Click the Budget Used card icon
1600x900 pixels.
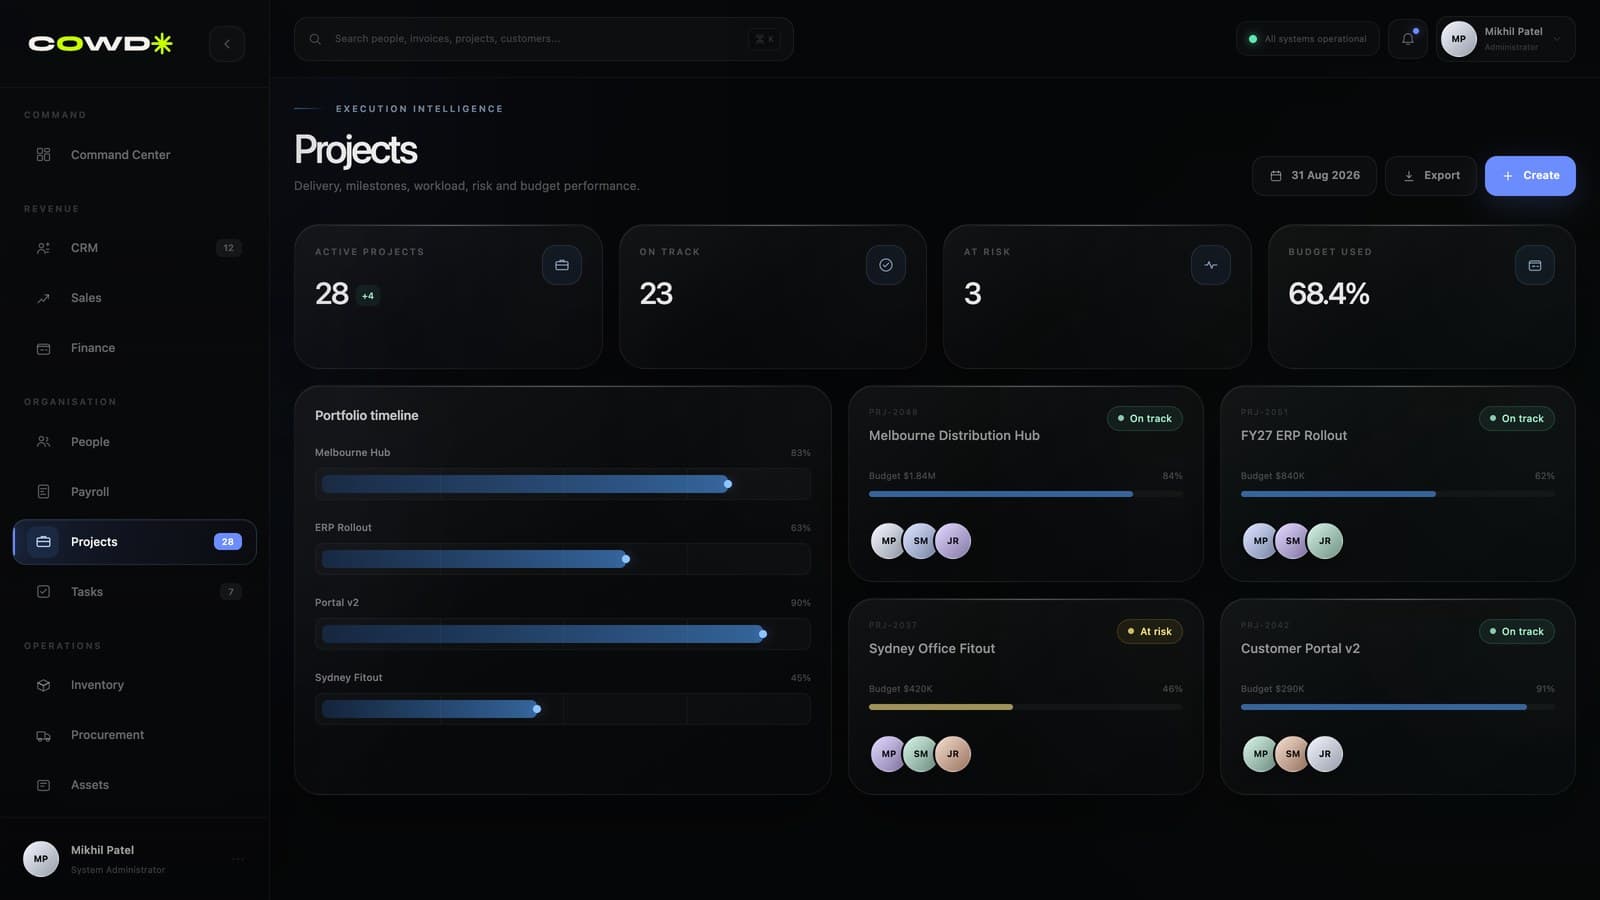click(1535, 265)
